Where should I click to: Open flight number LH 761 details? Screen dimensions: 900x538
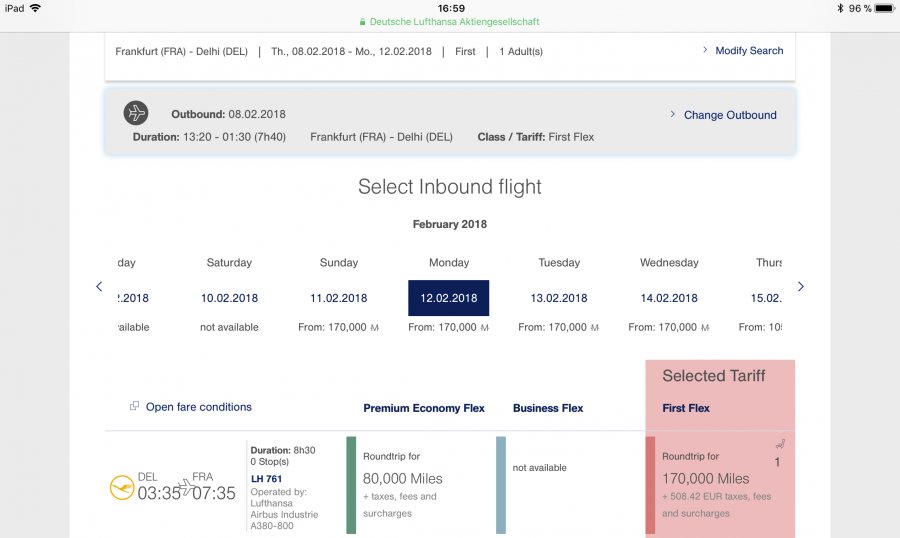pyautogui.click(x=265, y=479)
